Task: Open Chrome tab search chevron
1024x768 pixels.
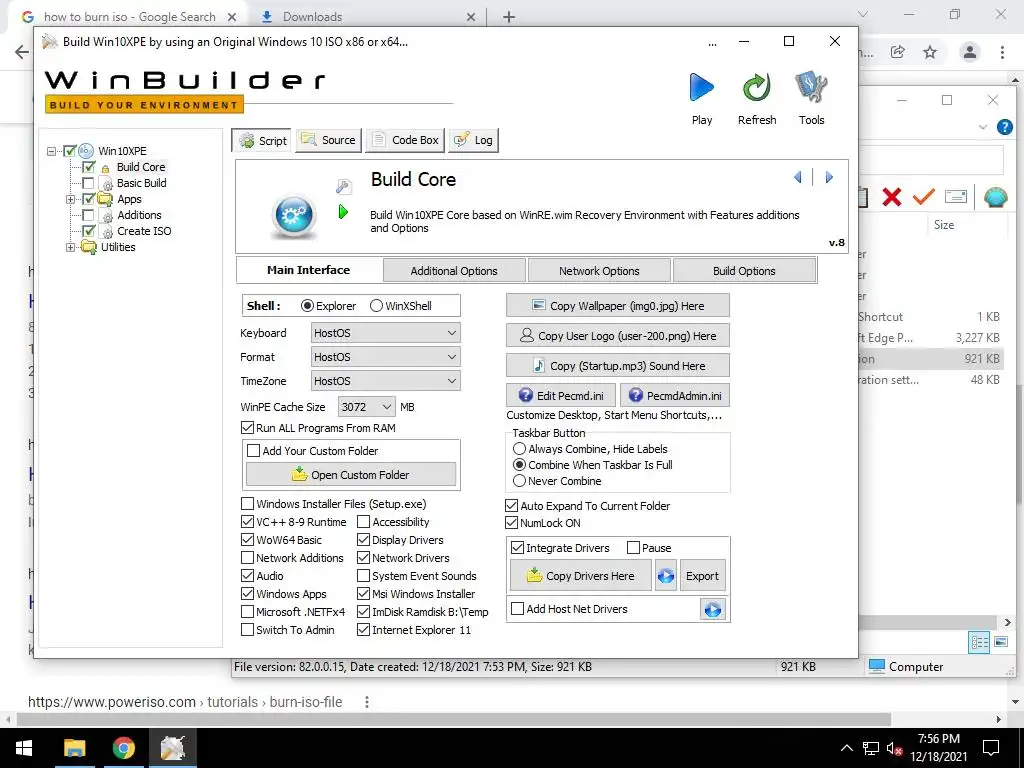Action: tap(863, 14)
